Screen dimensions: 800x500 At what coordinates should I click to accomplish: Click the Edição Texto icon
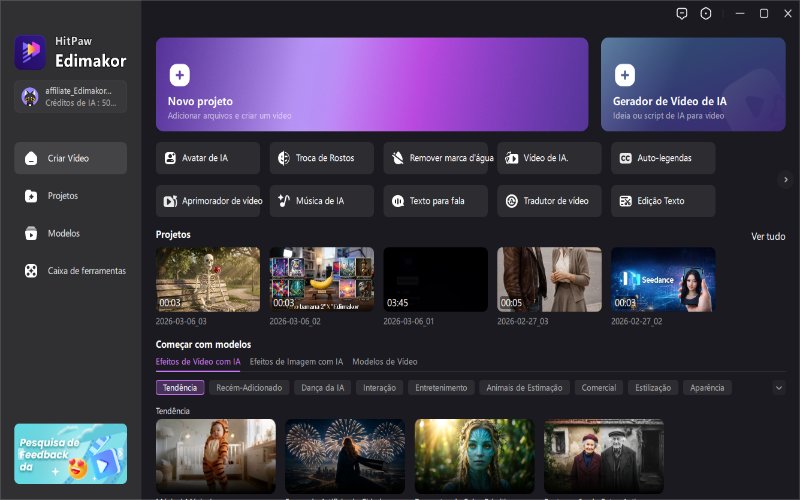626,201
